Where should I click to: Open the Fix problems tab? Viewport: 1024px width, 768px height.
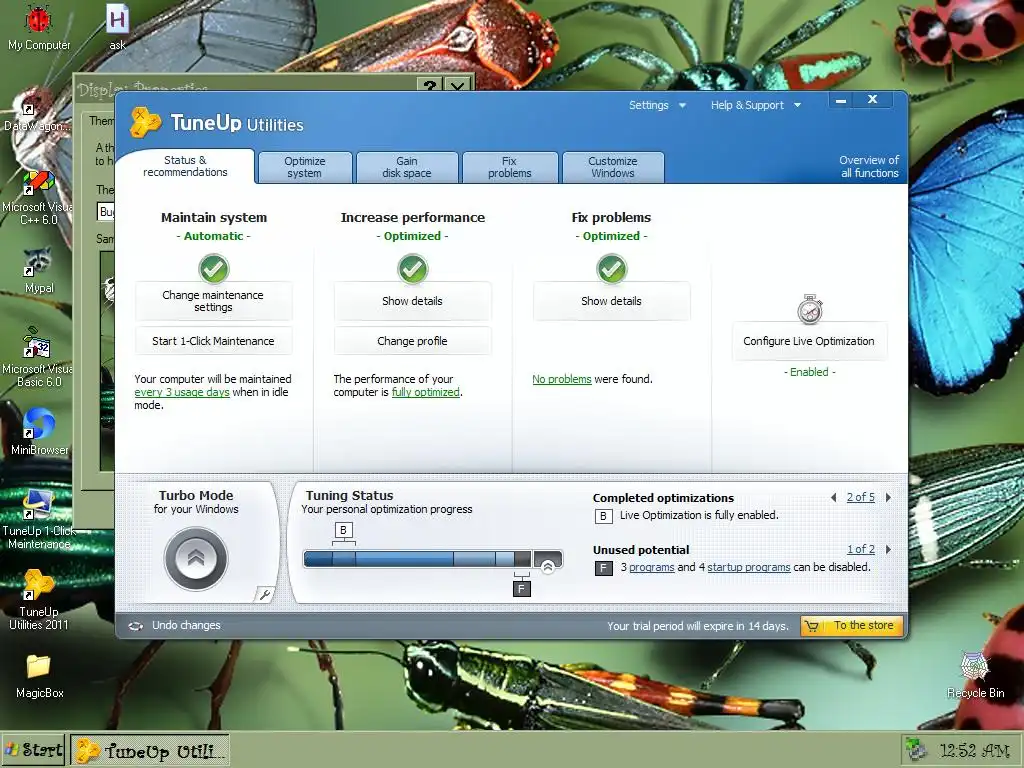tap(509, 167)
